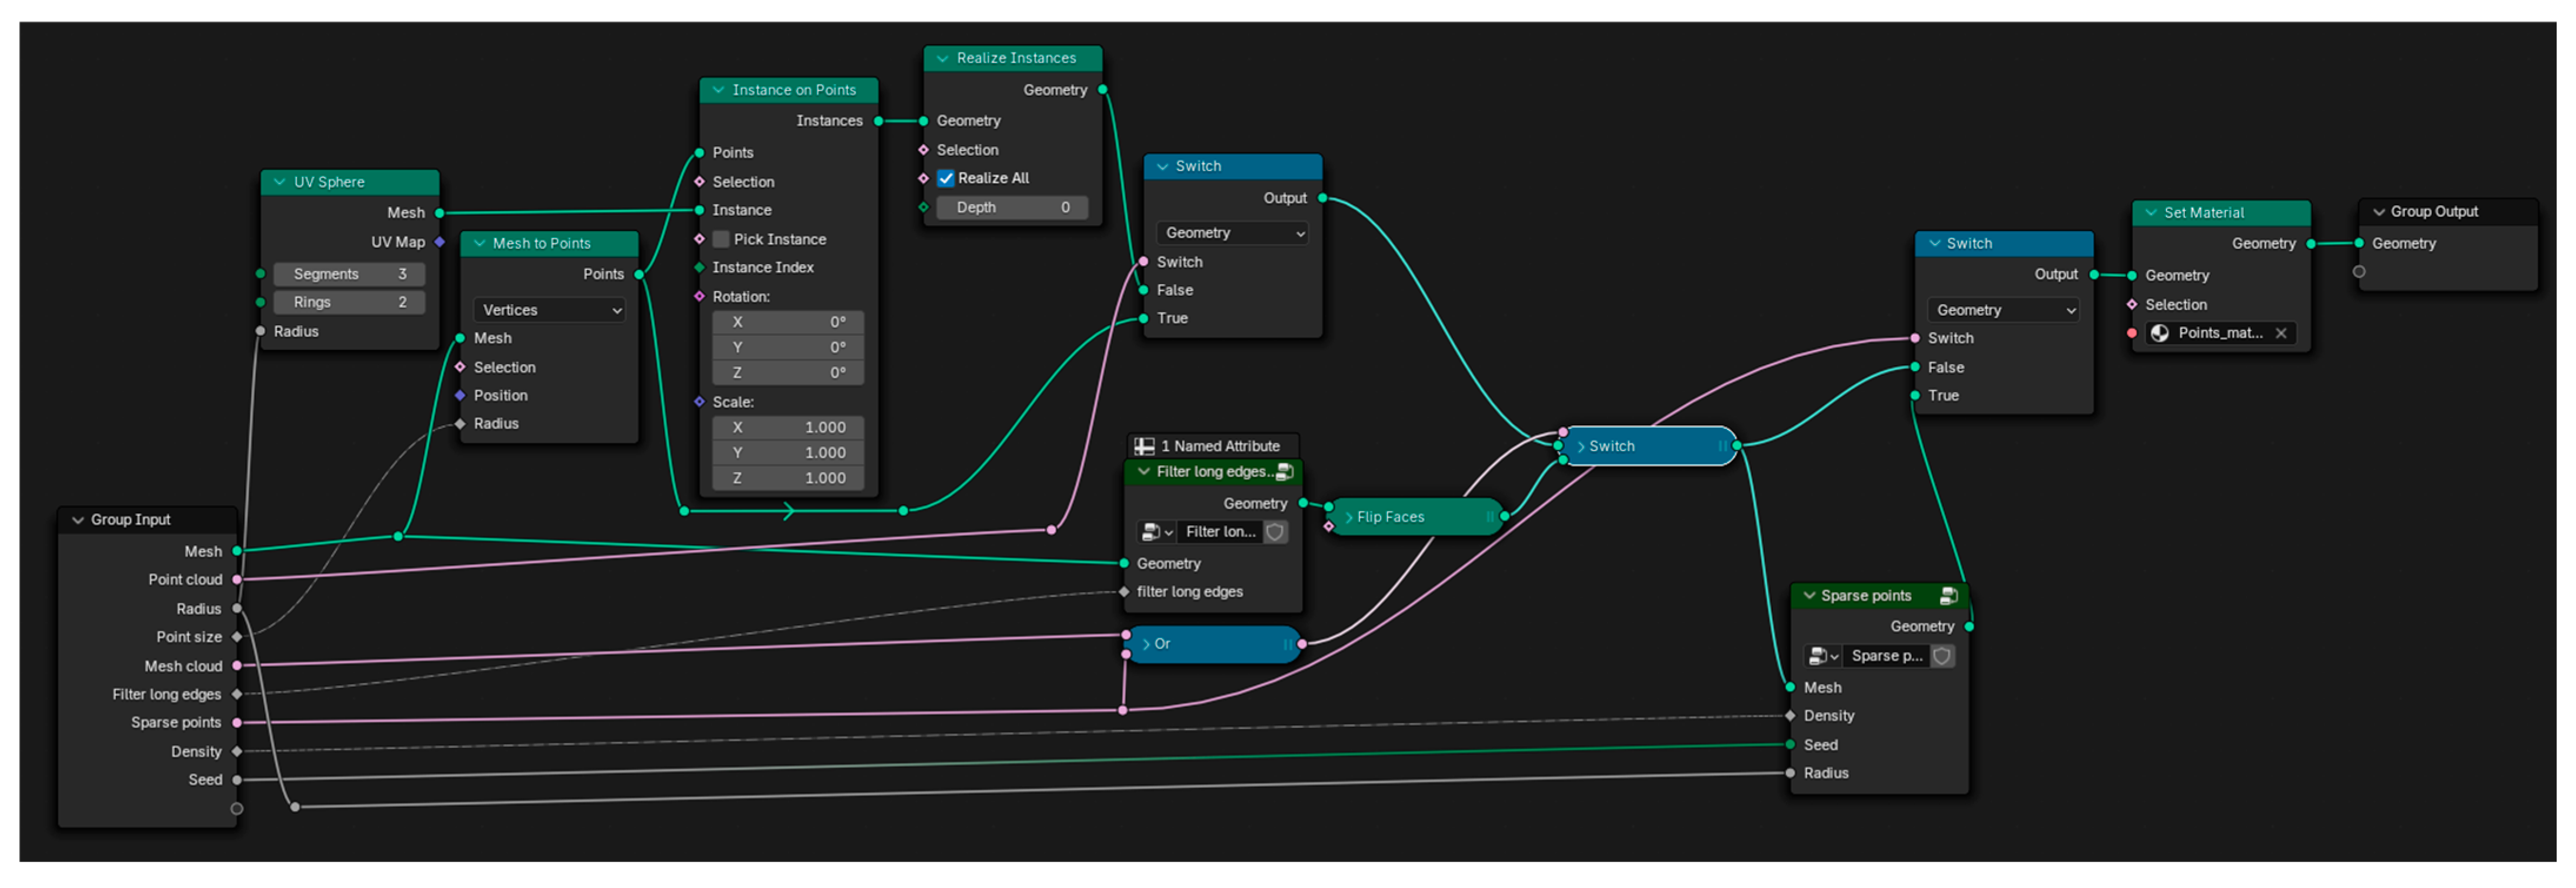This screenshot has width=2576, height=888.
Task: Click the Named Attribute spreadsheet icon
Action: [x=1144, y=447]
